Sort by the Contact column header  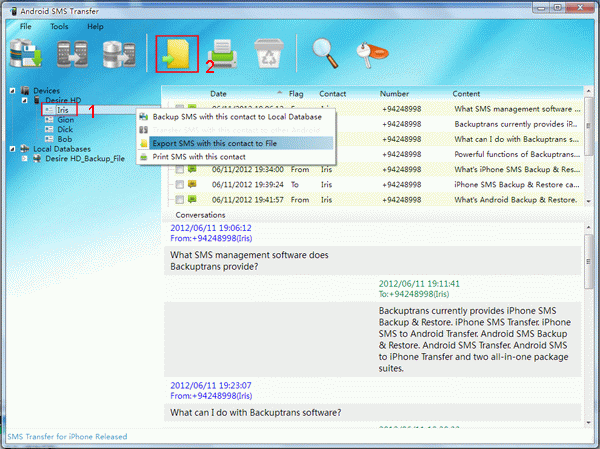[x=333, y=94]
